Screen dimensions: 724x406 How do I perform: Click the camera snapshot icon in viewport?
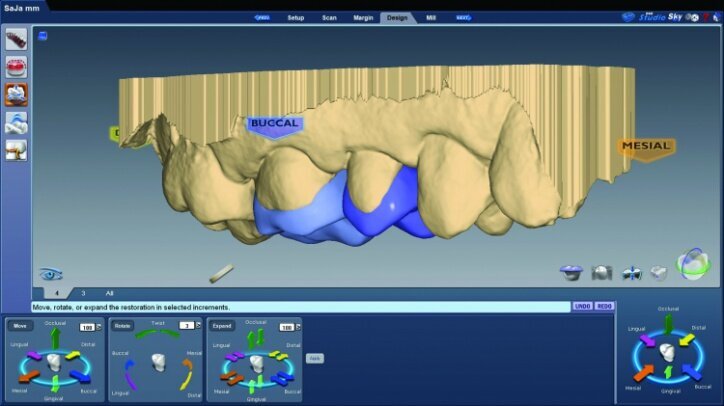pyautogui.click(x=602, y=271)
